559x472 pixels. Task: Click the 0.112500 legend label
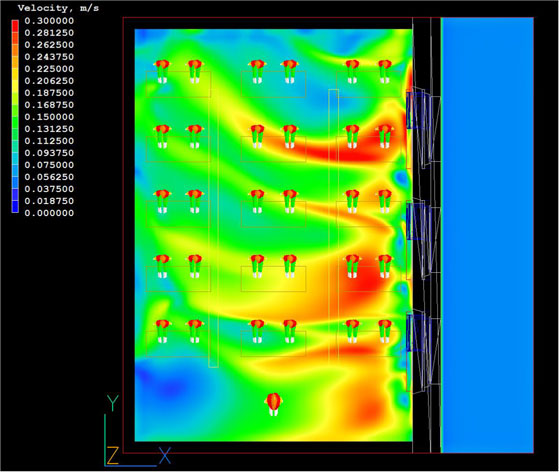click(x=49, y=141)
